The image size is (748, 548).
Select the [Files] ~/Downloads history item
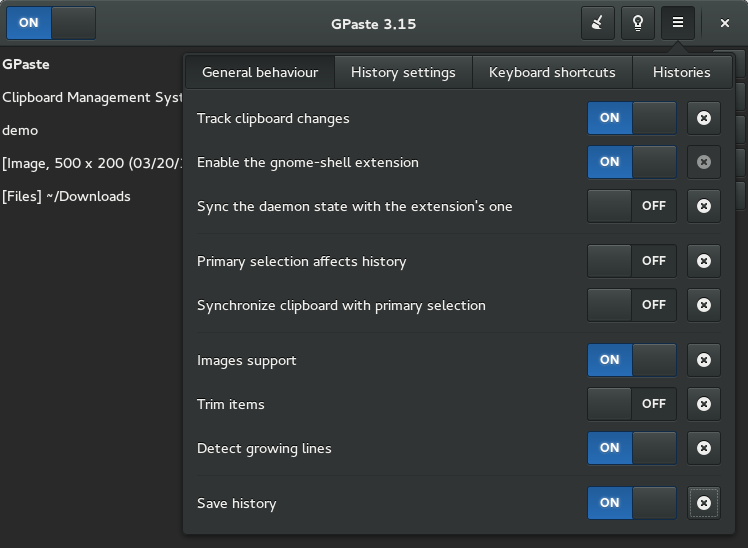coord(92,196)
